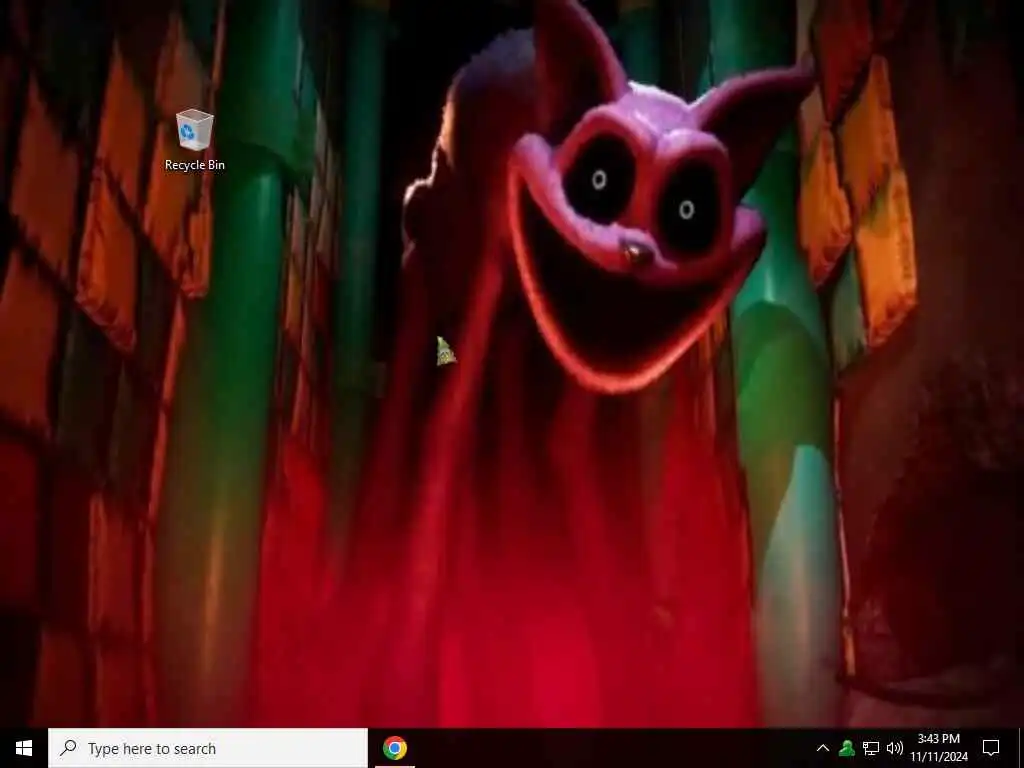The width and height of the screenshot is (1024, 768).
Task: Click the Show desktop strip after notifications
Action: coord(1020,748)
